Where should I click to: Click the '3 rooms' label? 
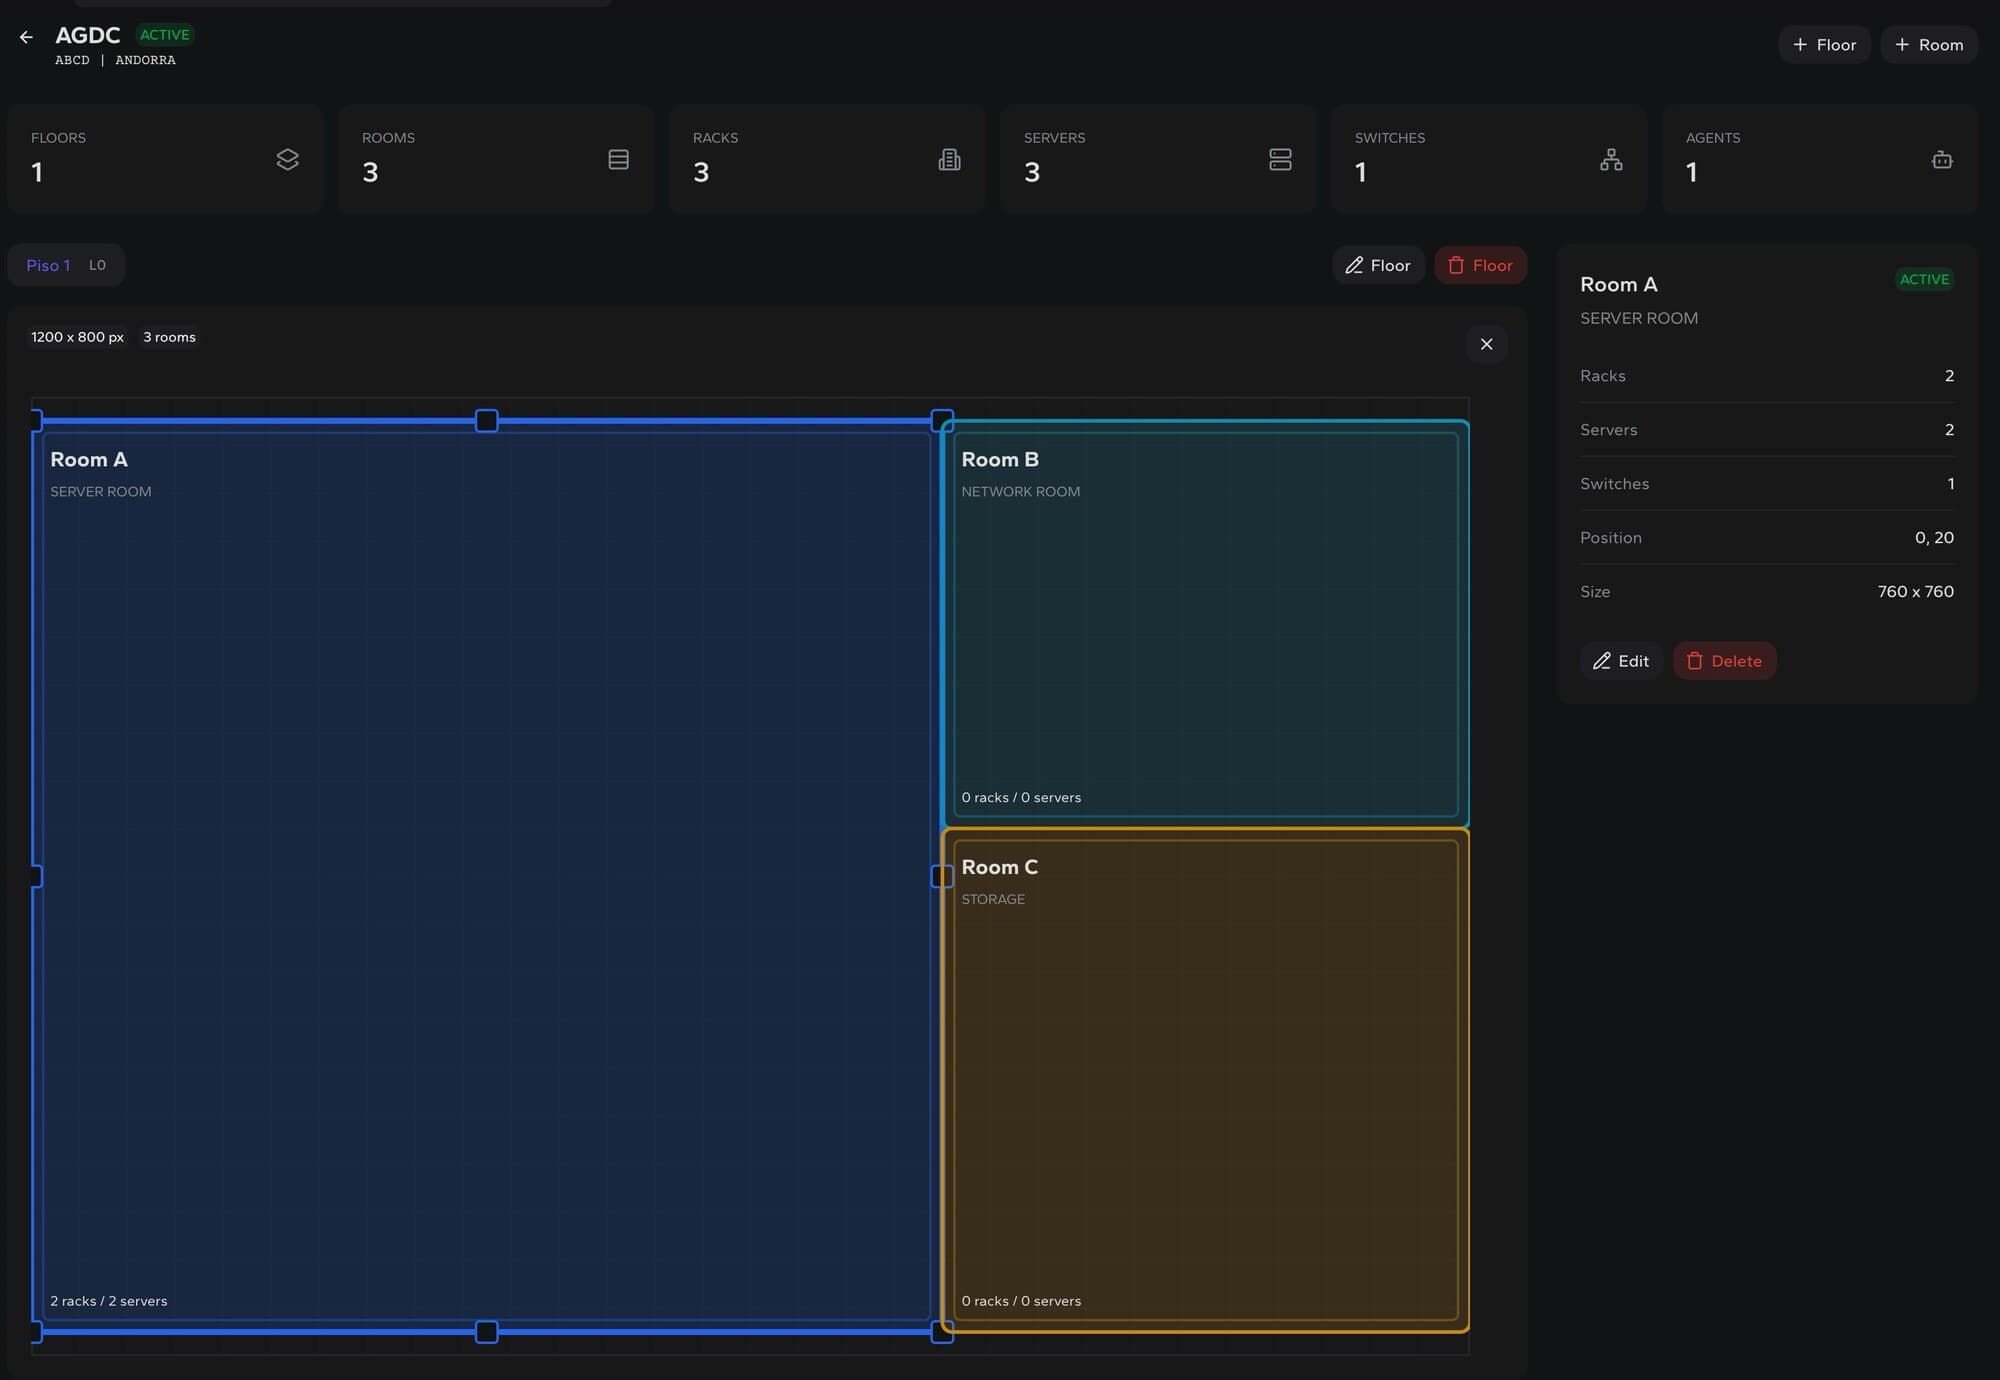(x=169, y=337)
